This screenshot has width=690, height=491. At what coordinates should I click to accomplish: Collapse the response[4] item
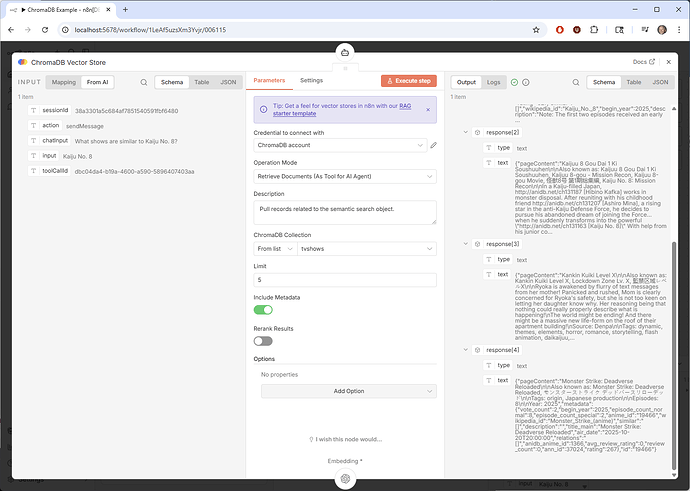466,350
